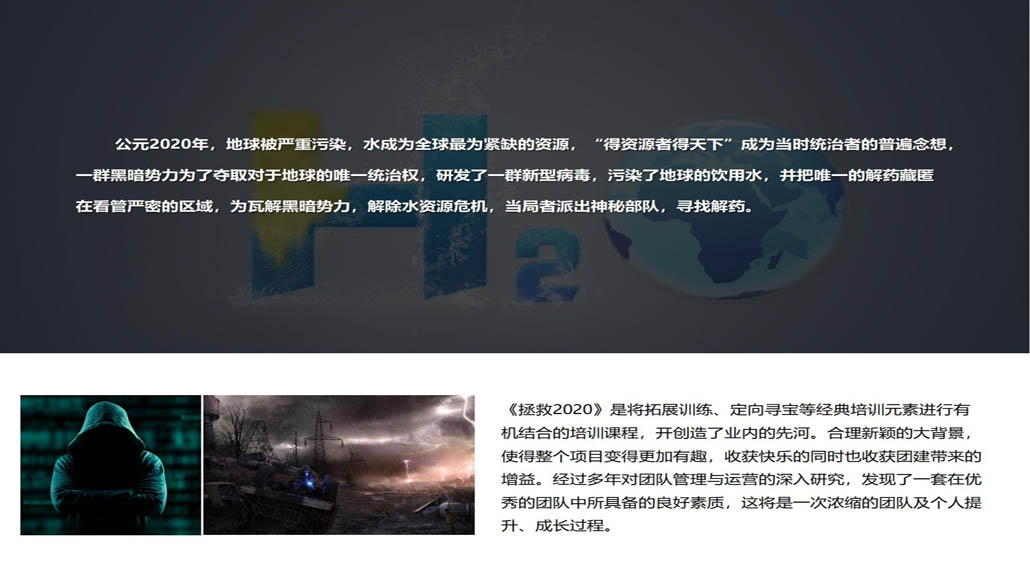The image size is (1030, 580).
Task: Click the quoted phrase "得资源者得天下"
Action: pos(663,145)
